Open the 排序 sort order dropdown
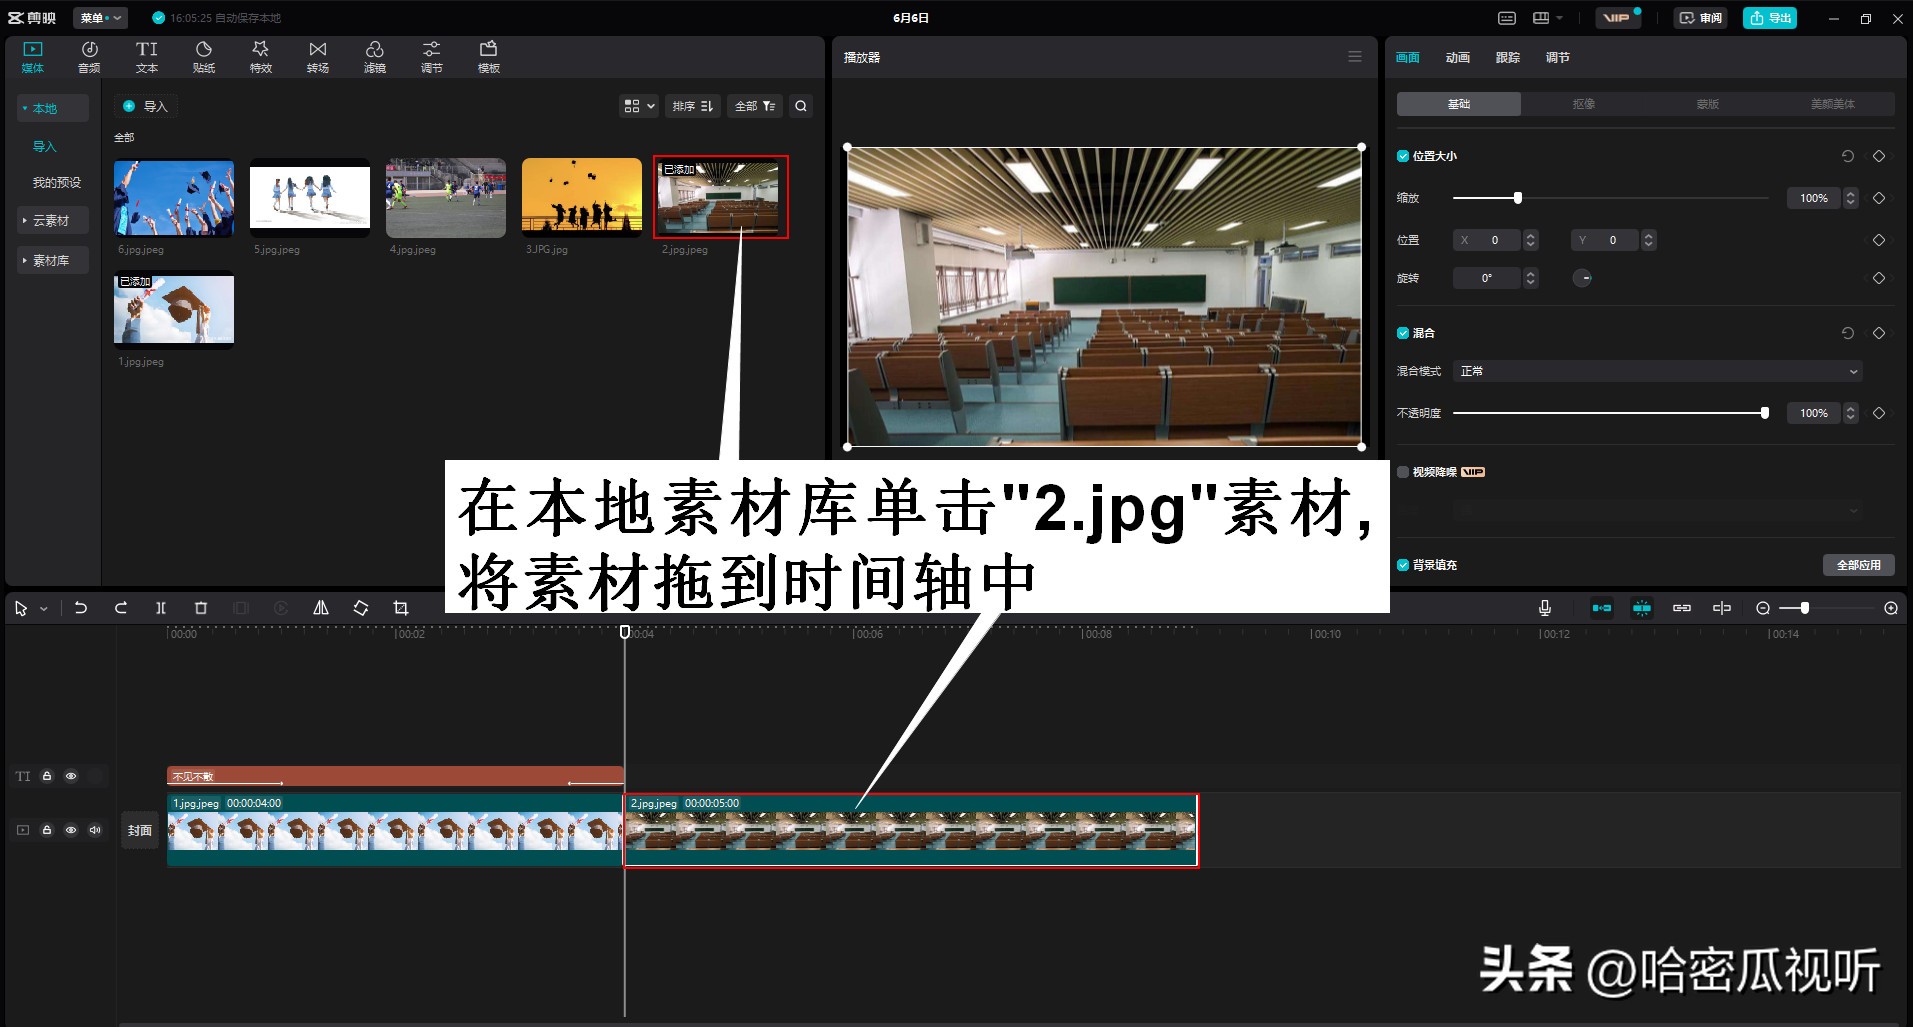 coord(693,105)
